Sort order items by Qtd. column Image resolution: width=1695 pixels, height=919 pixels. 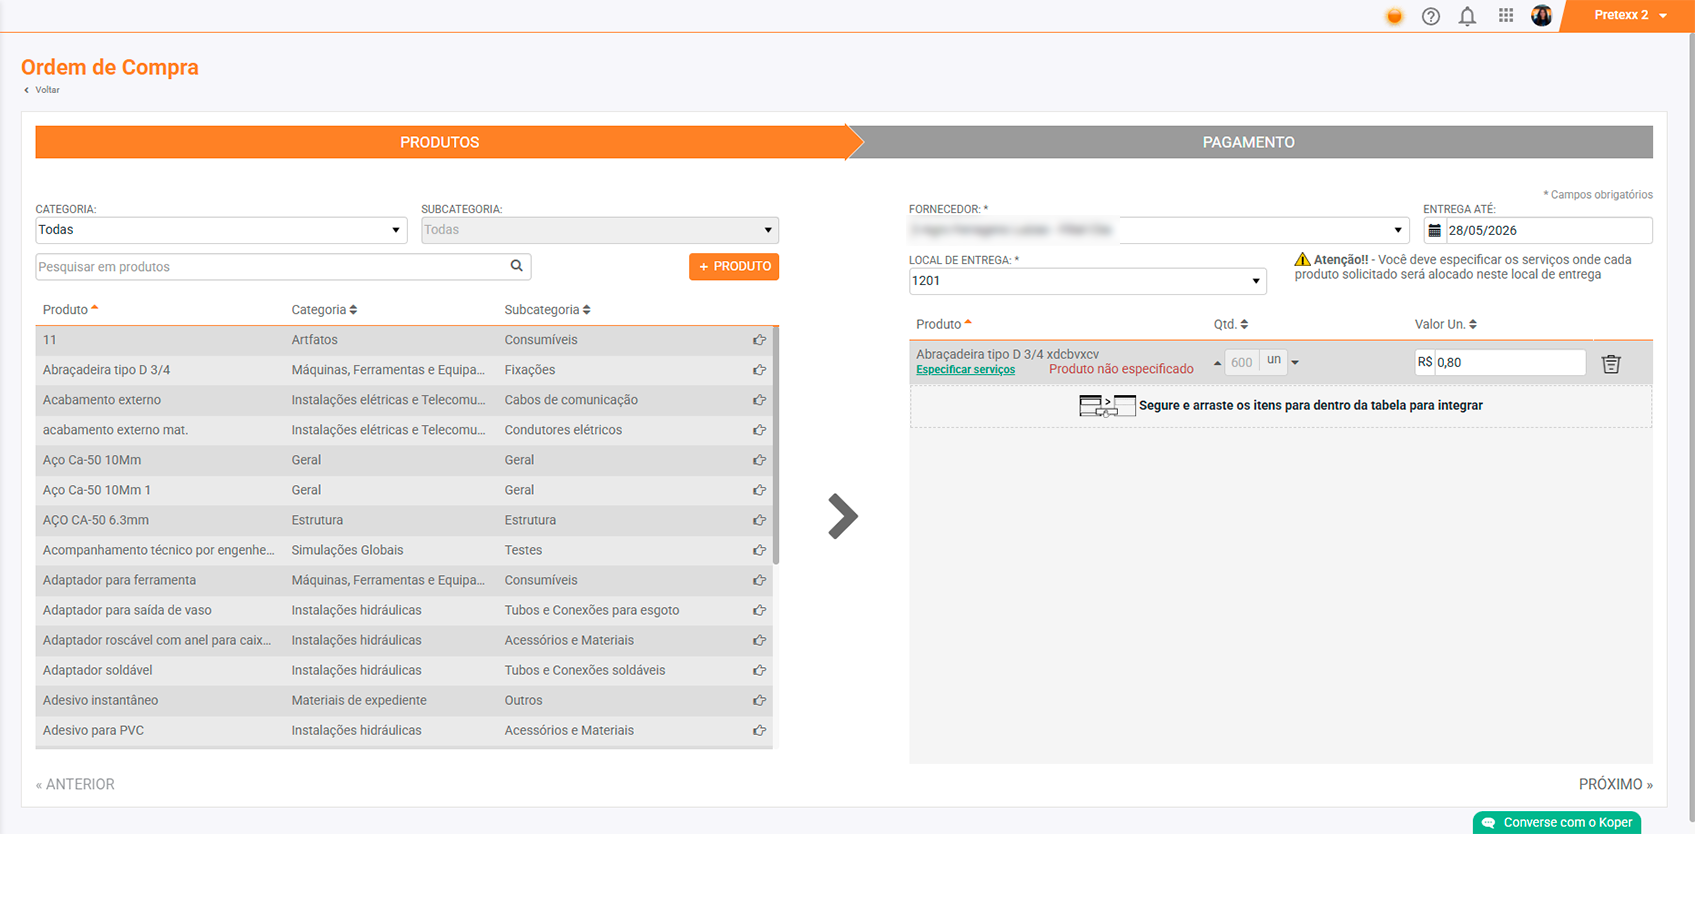tap(1231, 324)
